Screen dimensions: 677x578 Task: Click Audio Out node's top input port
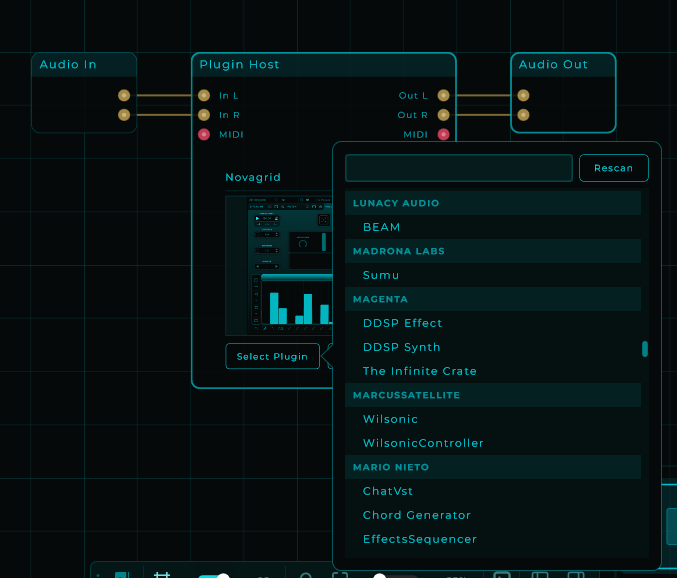click(x=523, y=95)
